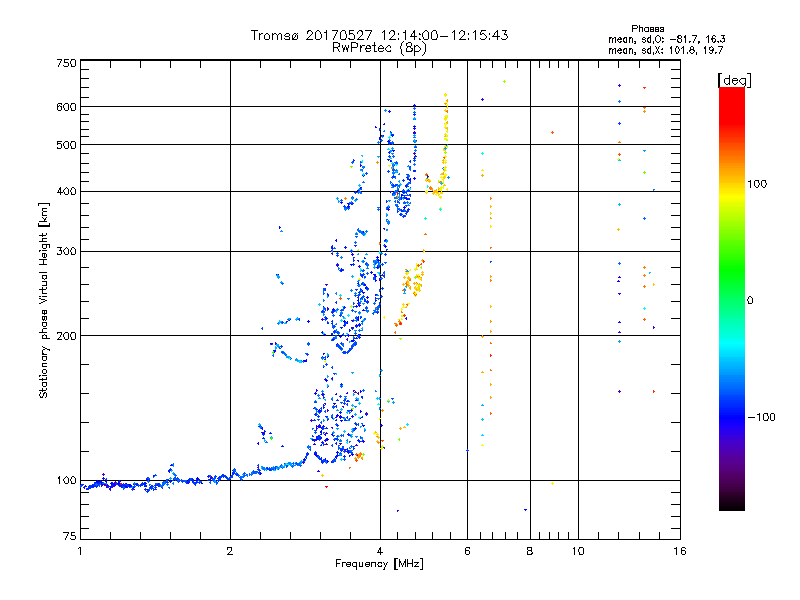Click y-axis label "600"
This screenshot has height=600, width=800.
(66, 107)
